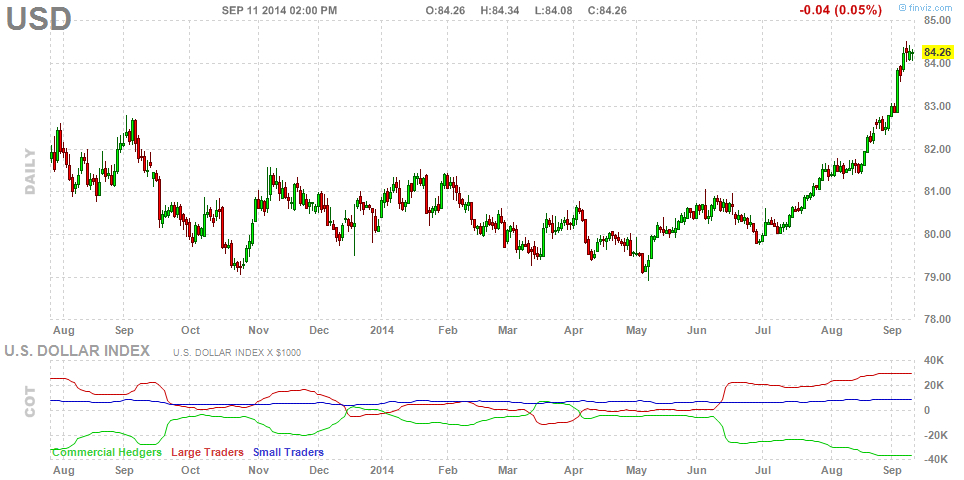Click the USD ticker title
Screen dimensions: 964x480
pyautogui.click(x=39, y=19)
